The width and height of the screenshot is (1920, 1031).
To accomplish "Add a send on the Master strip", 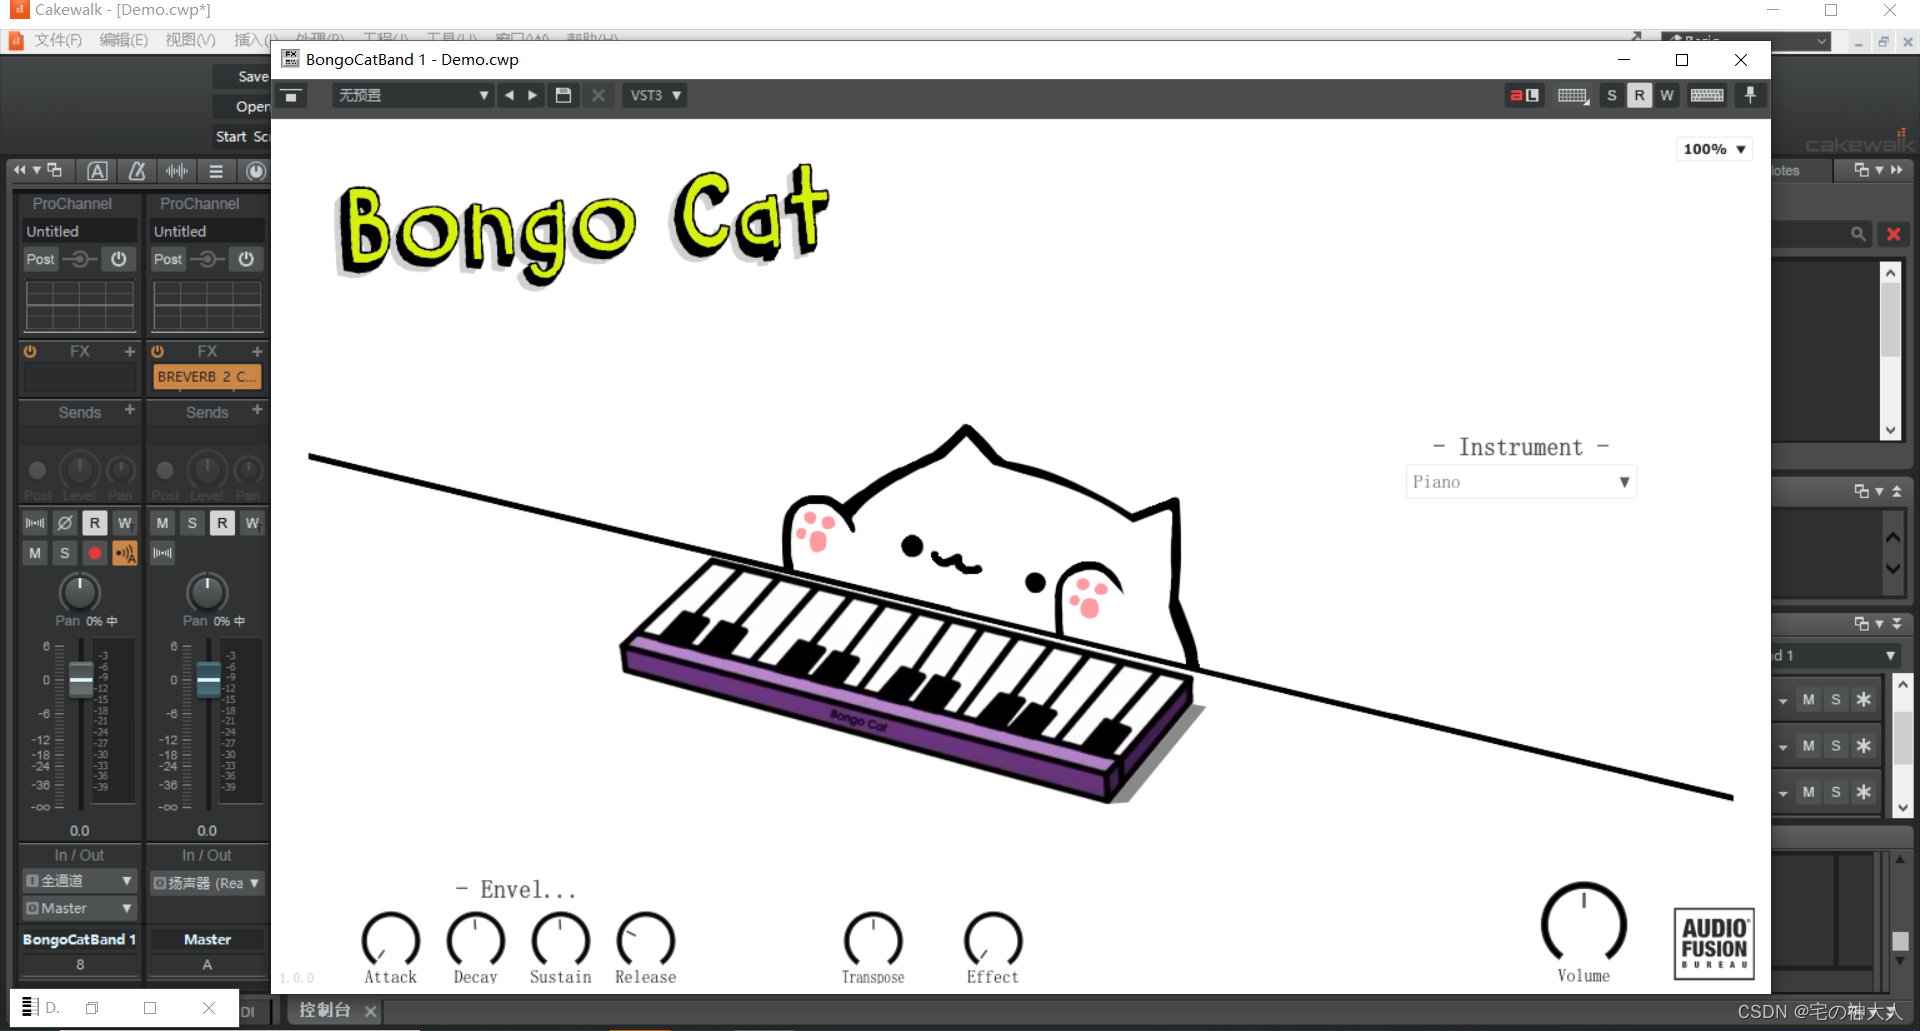I will pos(257,410).
